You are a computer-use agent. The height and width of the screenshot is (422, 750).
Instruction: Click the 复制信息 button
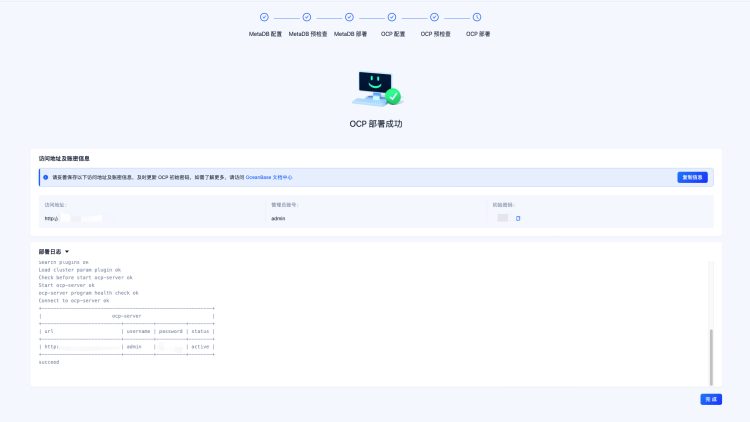pyautogui.click(x=692, y=178)
